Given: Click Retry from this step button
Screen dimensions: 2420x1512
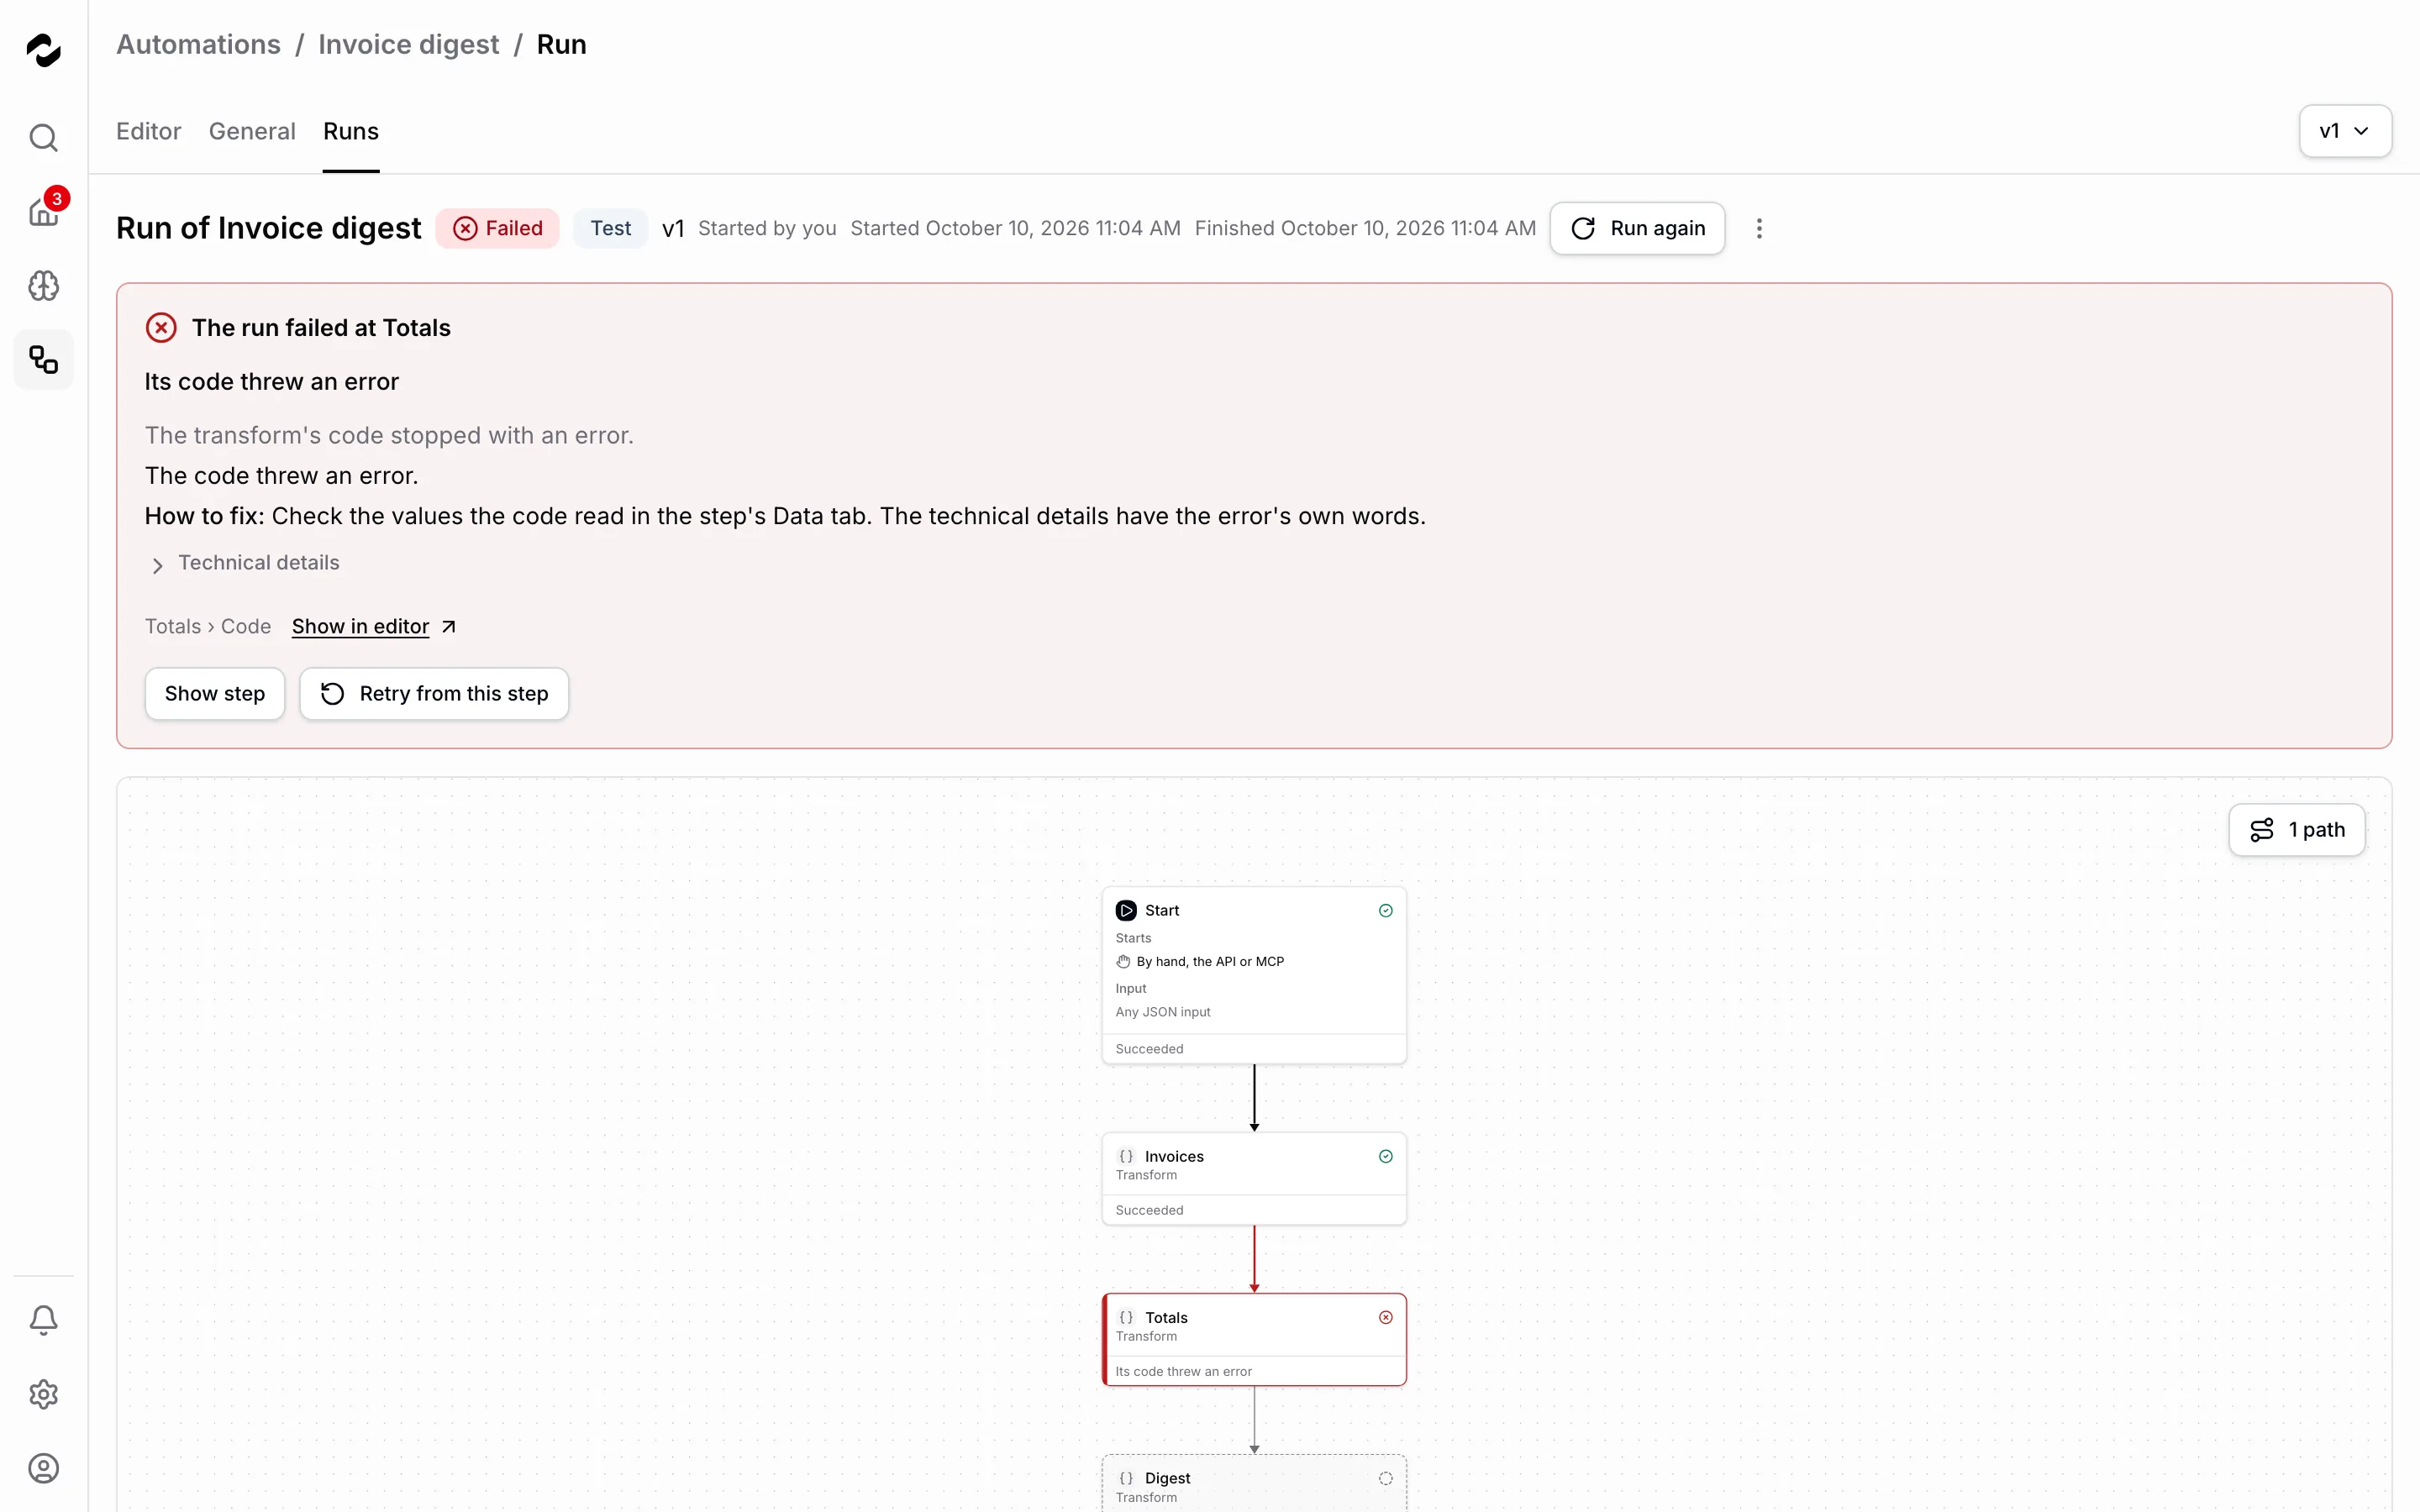Looking at the screenshot, I should point(434,694).
